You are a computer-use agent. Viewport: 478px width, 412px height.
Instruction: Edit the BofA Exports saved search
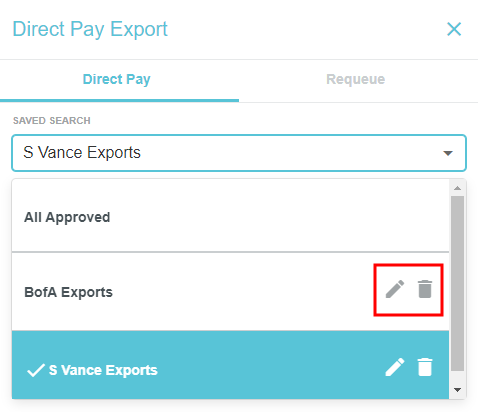coord(395,289)
